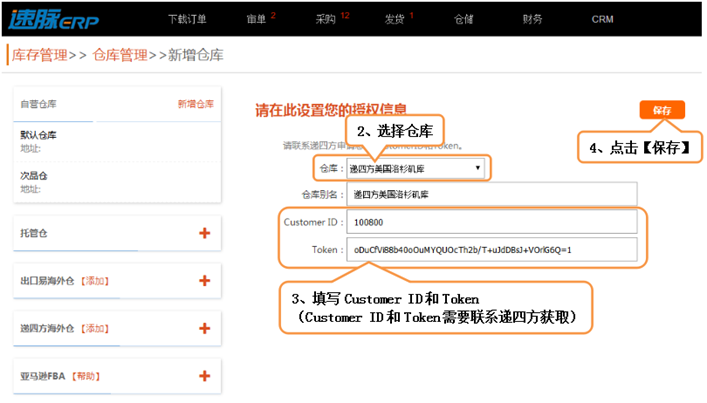Click the 【添加】 link next to 出口易海外仓

click(94, 281)
